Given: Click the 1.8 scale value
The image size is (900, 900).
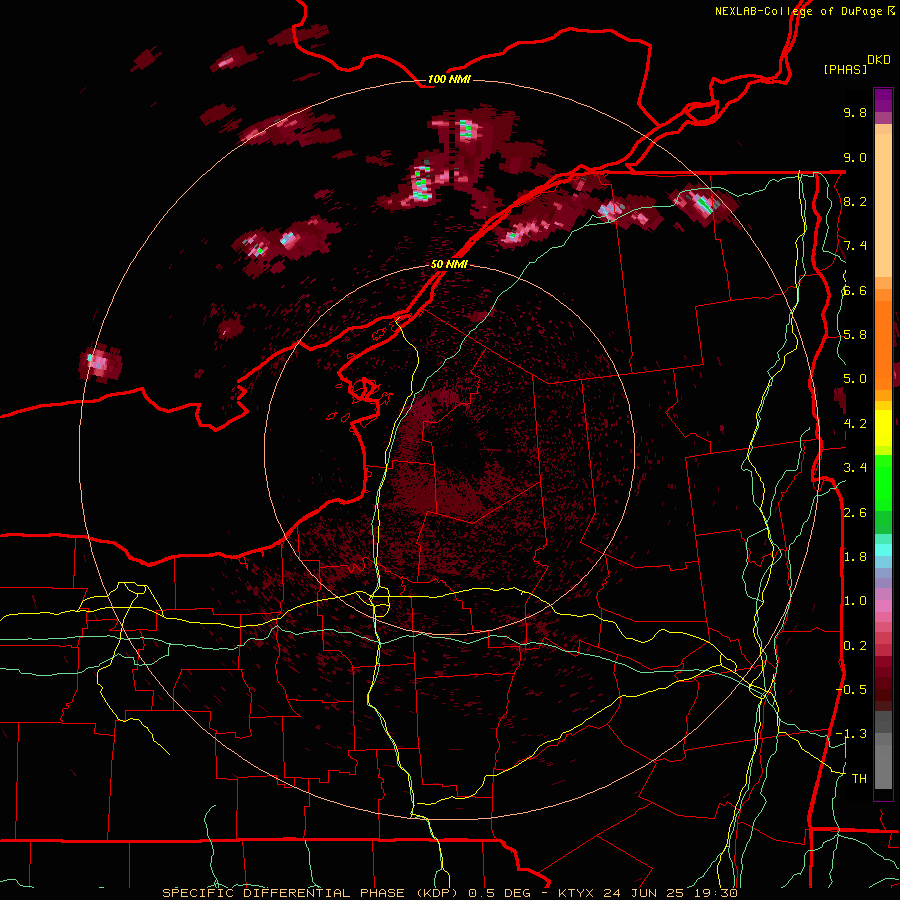Looking at the screenshot, I should [855, 557].
